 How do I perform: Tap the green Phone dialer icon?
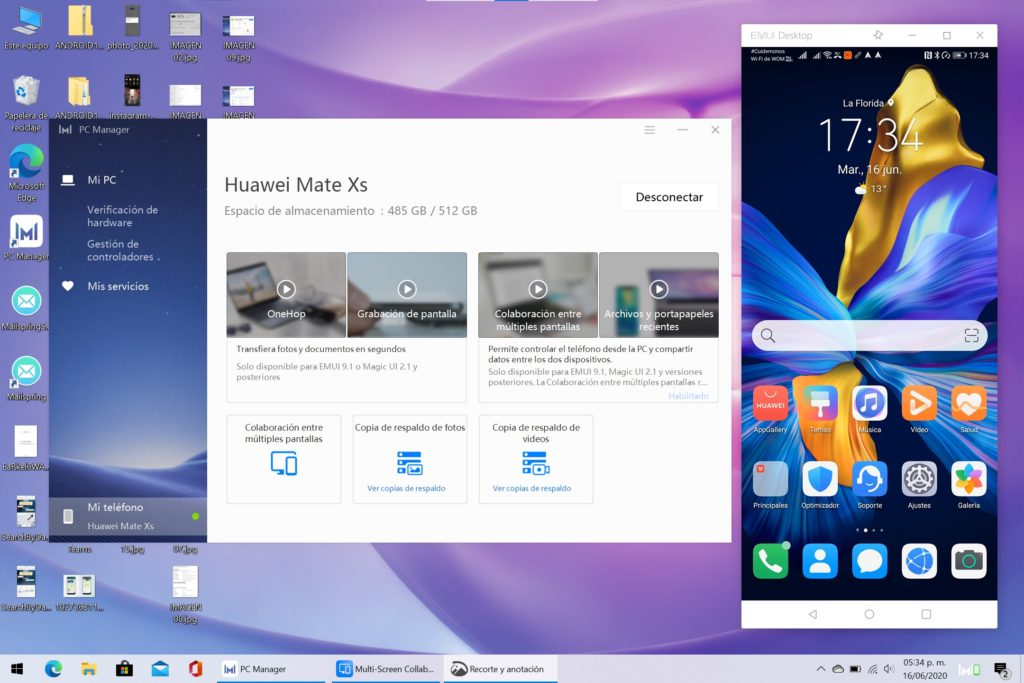(x=770, y=561)
